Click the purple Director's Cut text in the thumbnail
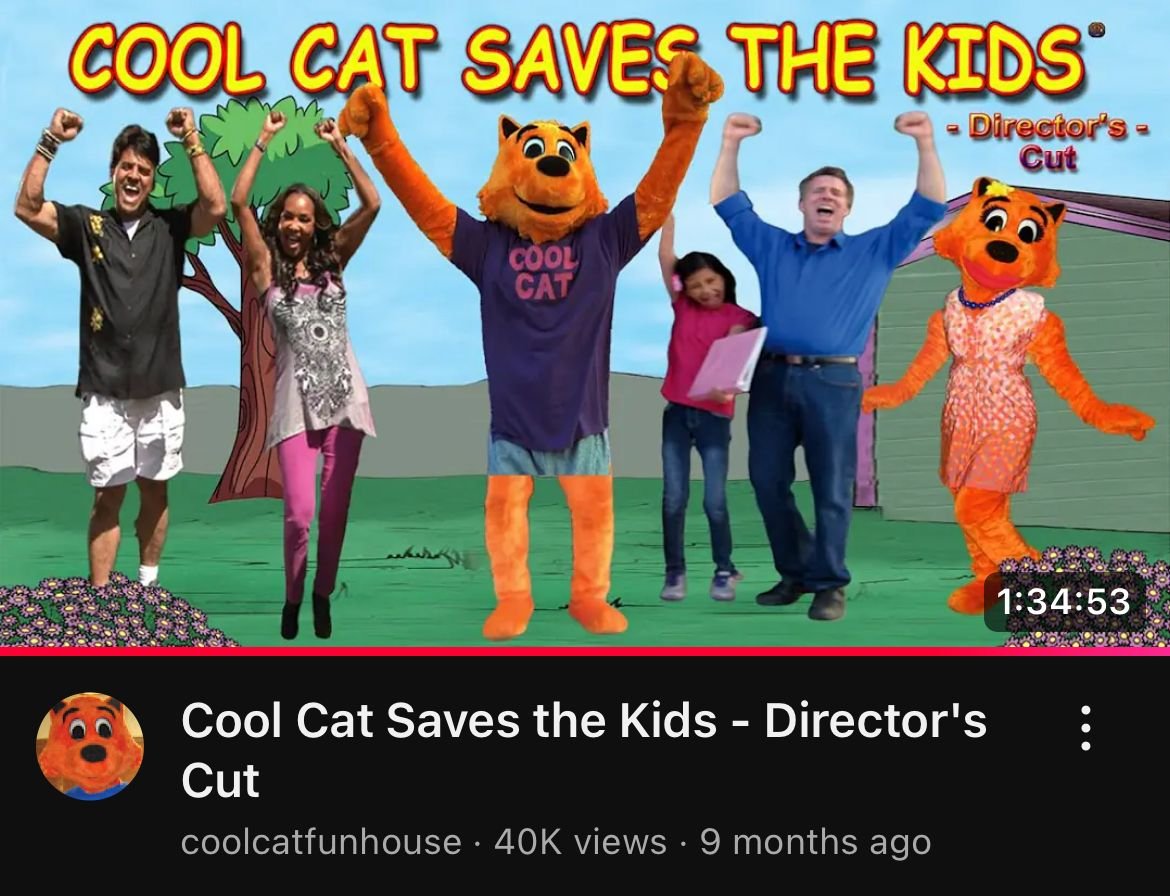Viewport: 1170px width, 896px height. pyautogui.click(x=1047, y=142)
